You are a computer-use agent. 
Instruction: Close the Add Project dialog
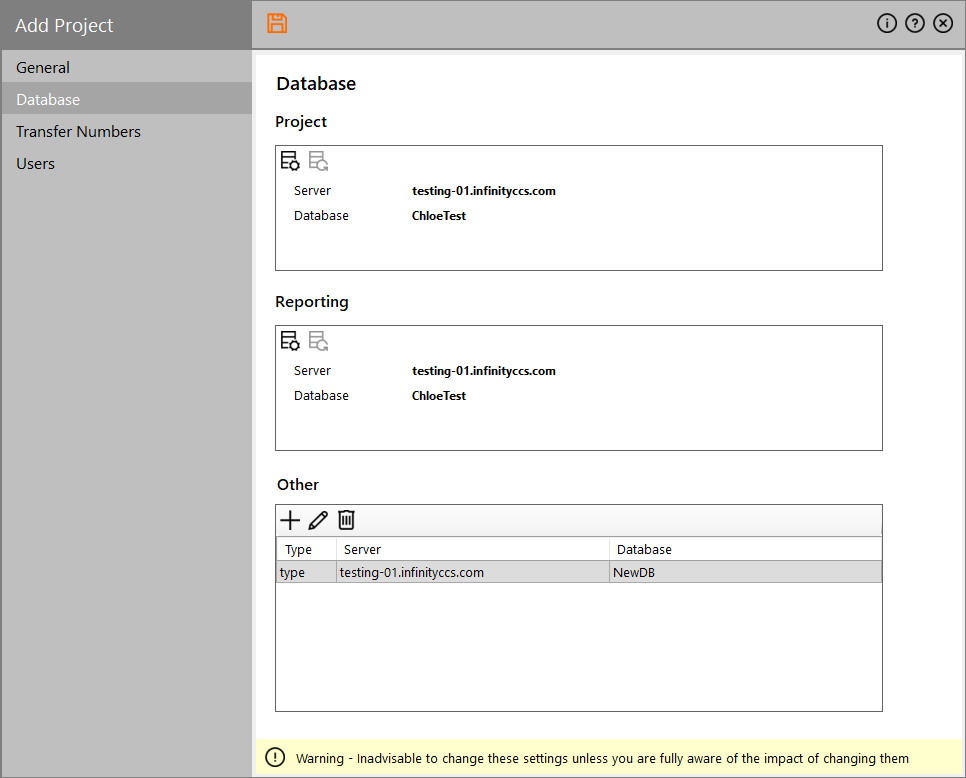943,23
